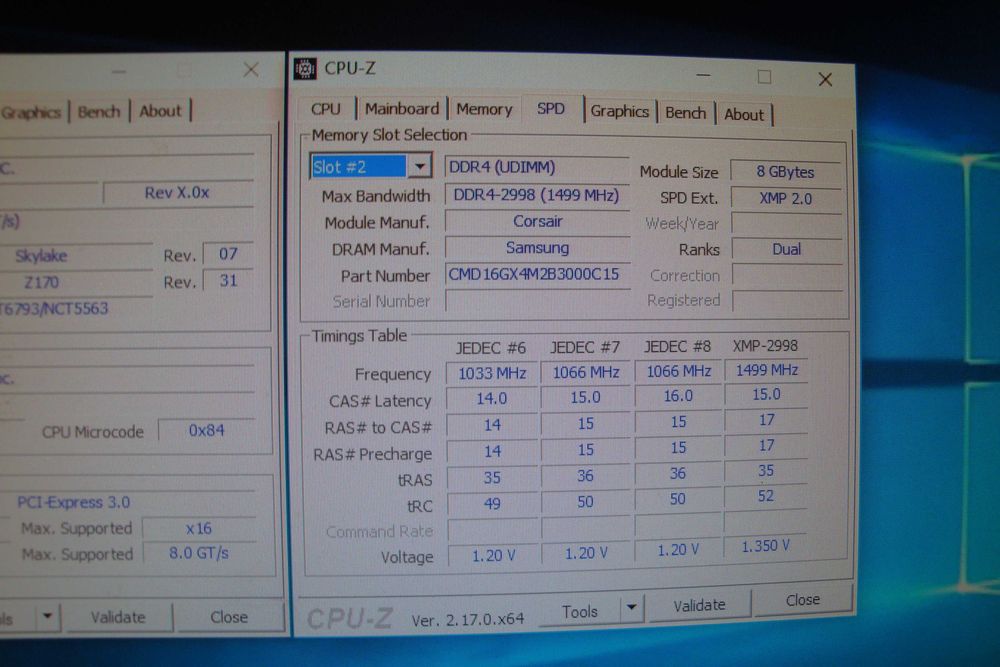
Task: Switch to the CPU tab
Action: pos(326,109)
